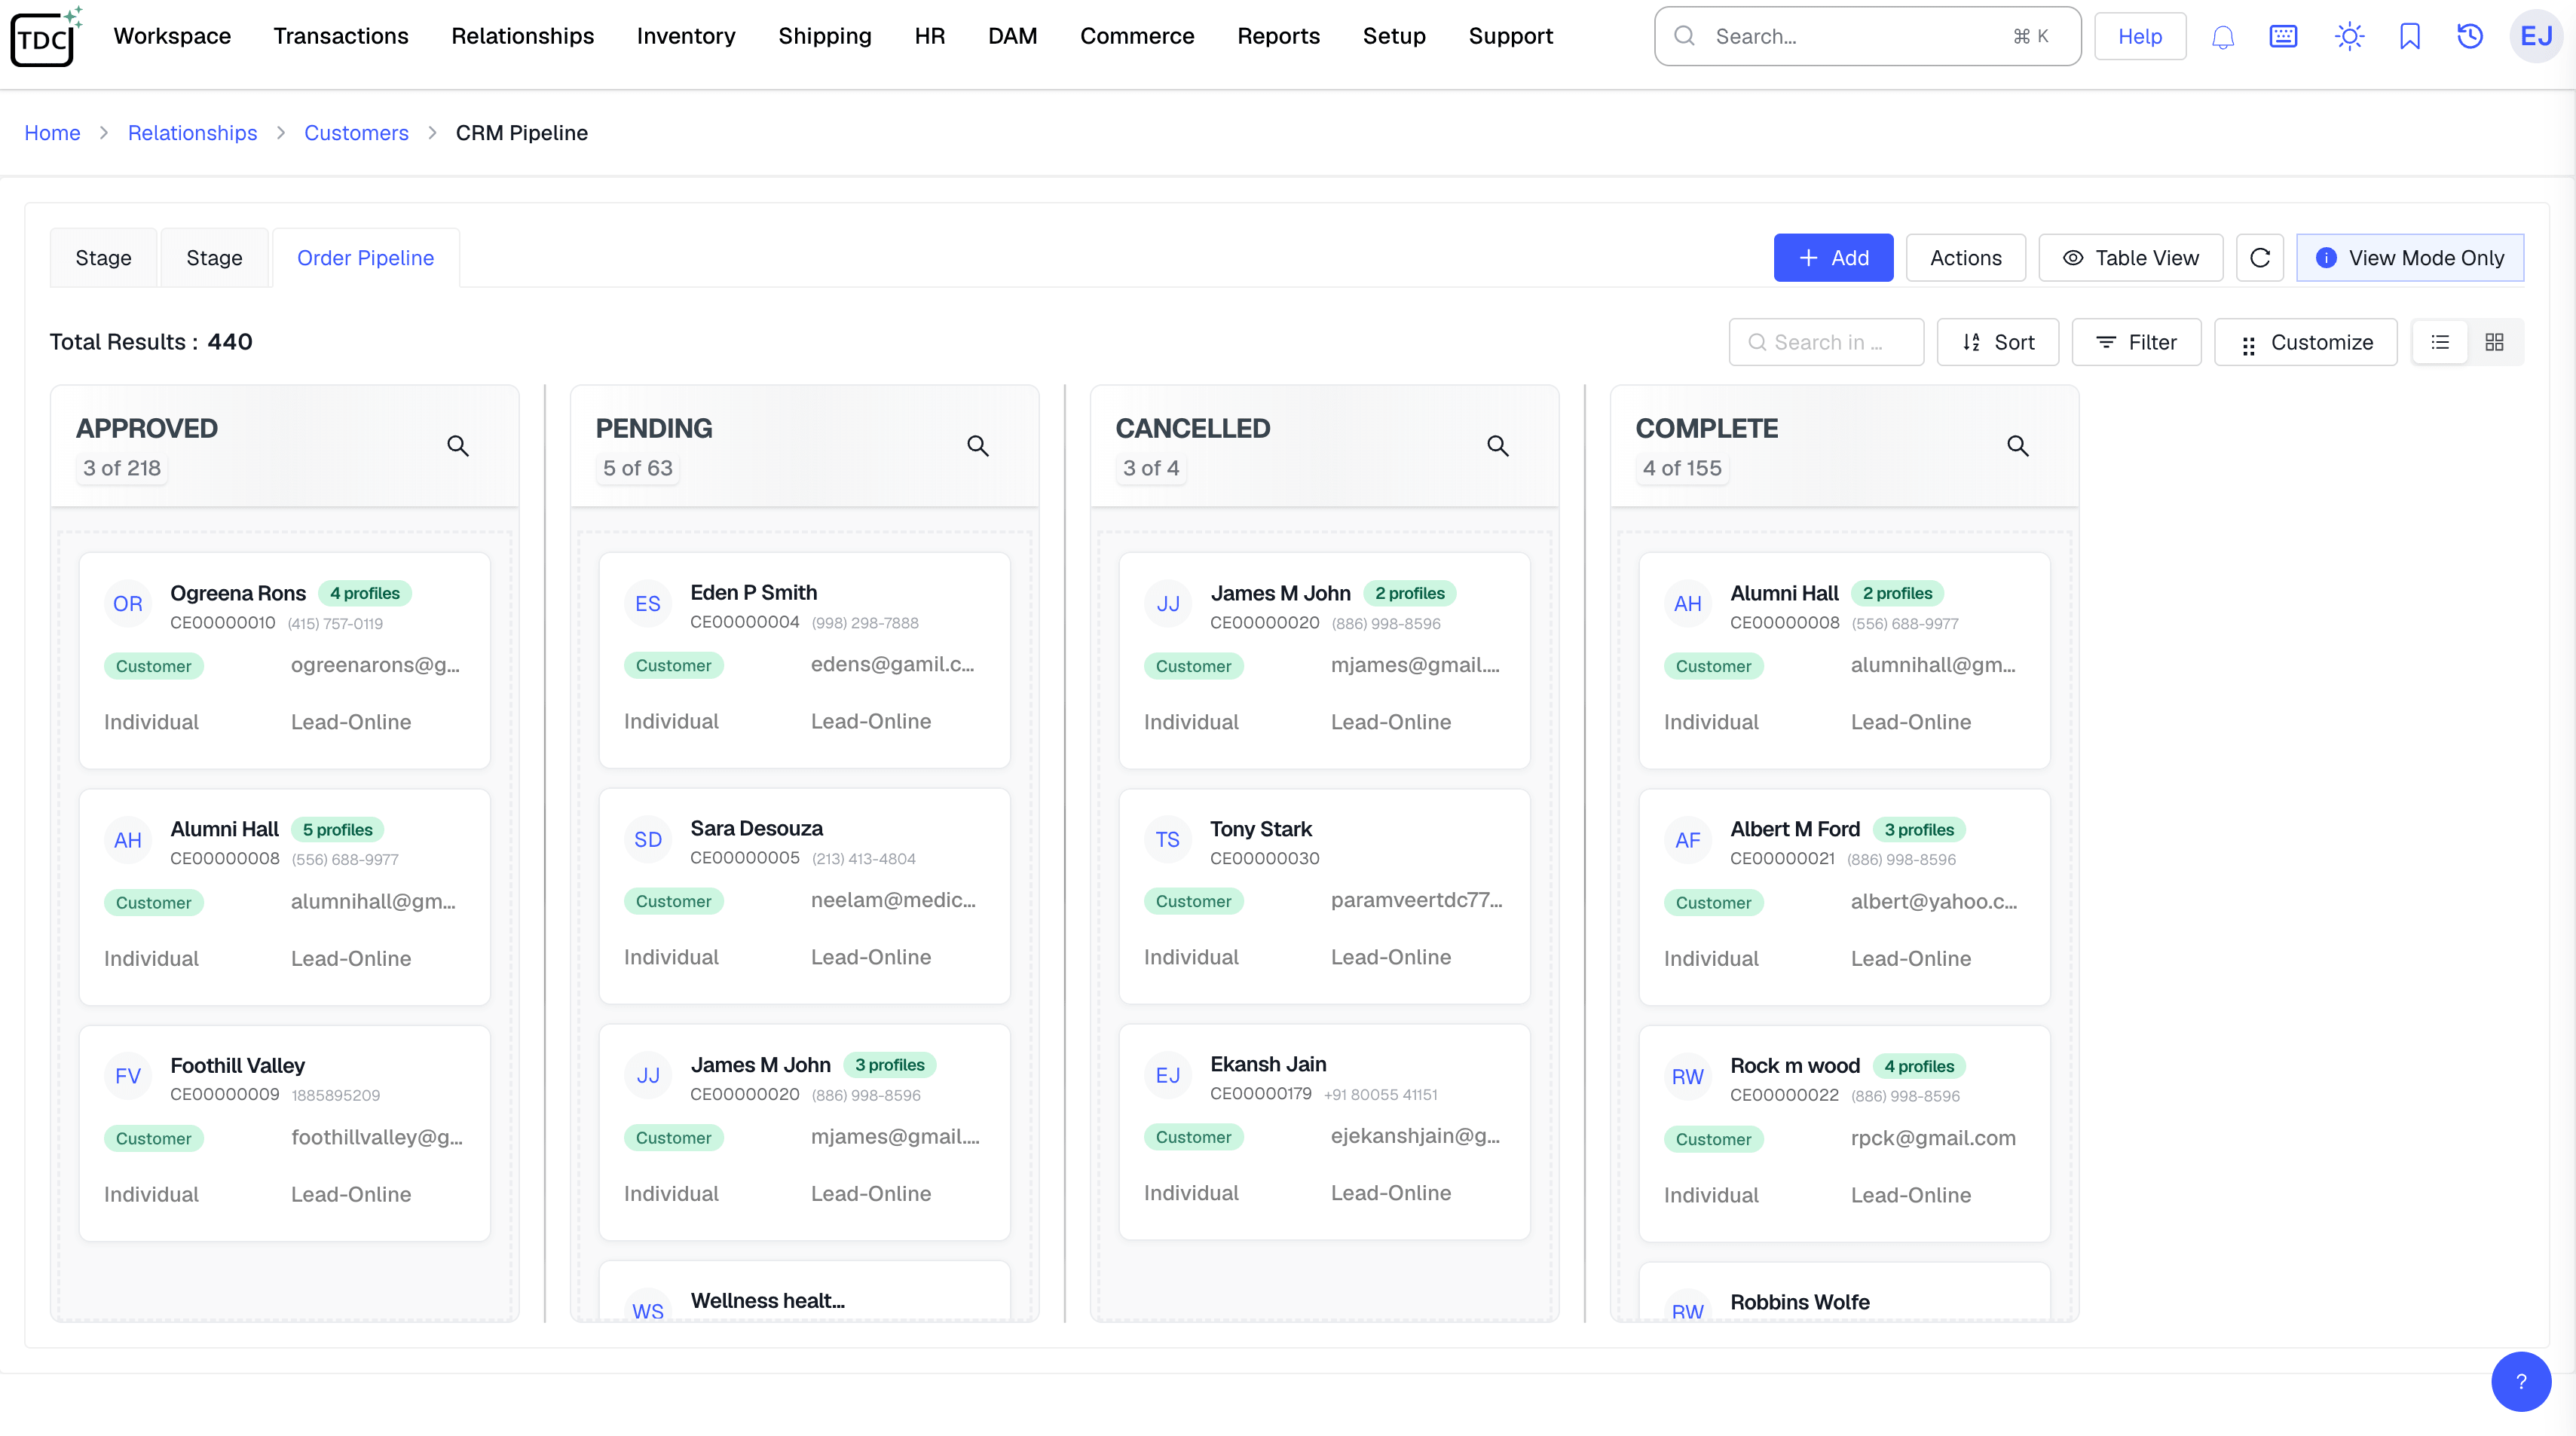
Task: Open the EJ user avatar menu
Action: [2537, 37]
